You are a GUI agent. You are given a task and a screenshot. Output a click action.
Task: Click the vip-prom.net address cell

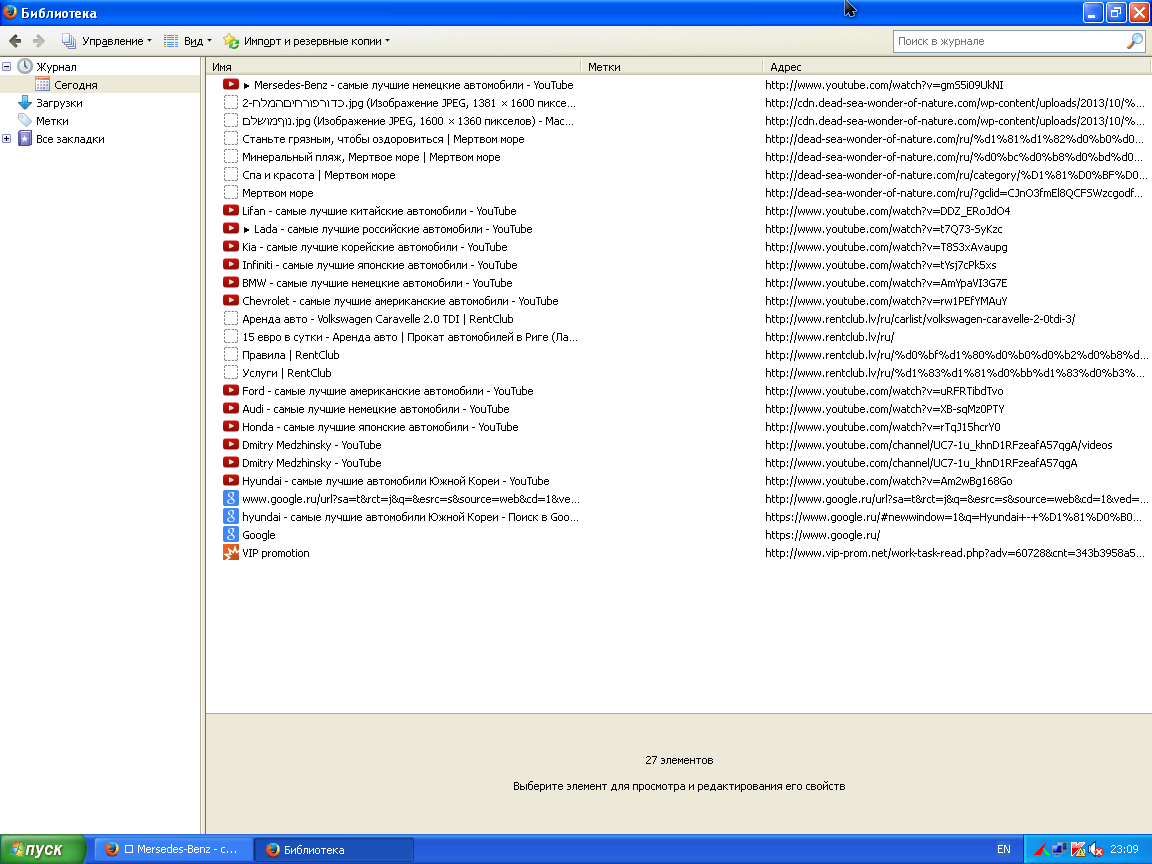point(954,552)
